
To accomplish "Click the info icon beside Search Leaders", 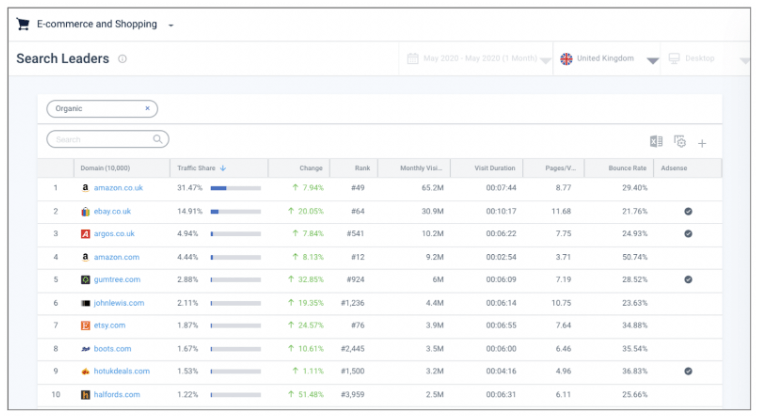I will click(123, 59).
